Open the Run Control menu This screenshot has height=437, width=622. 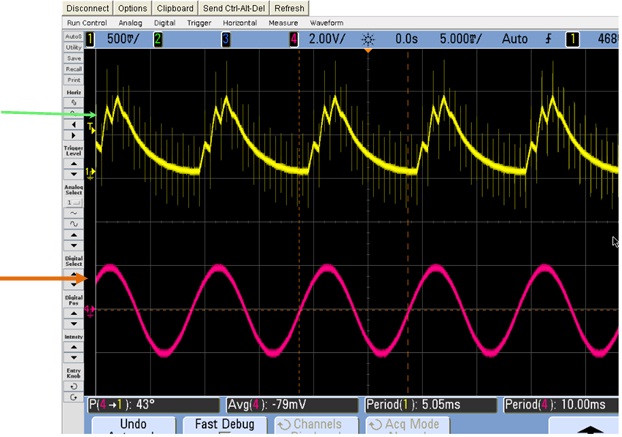coord(87,23)
